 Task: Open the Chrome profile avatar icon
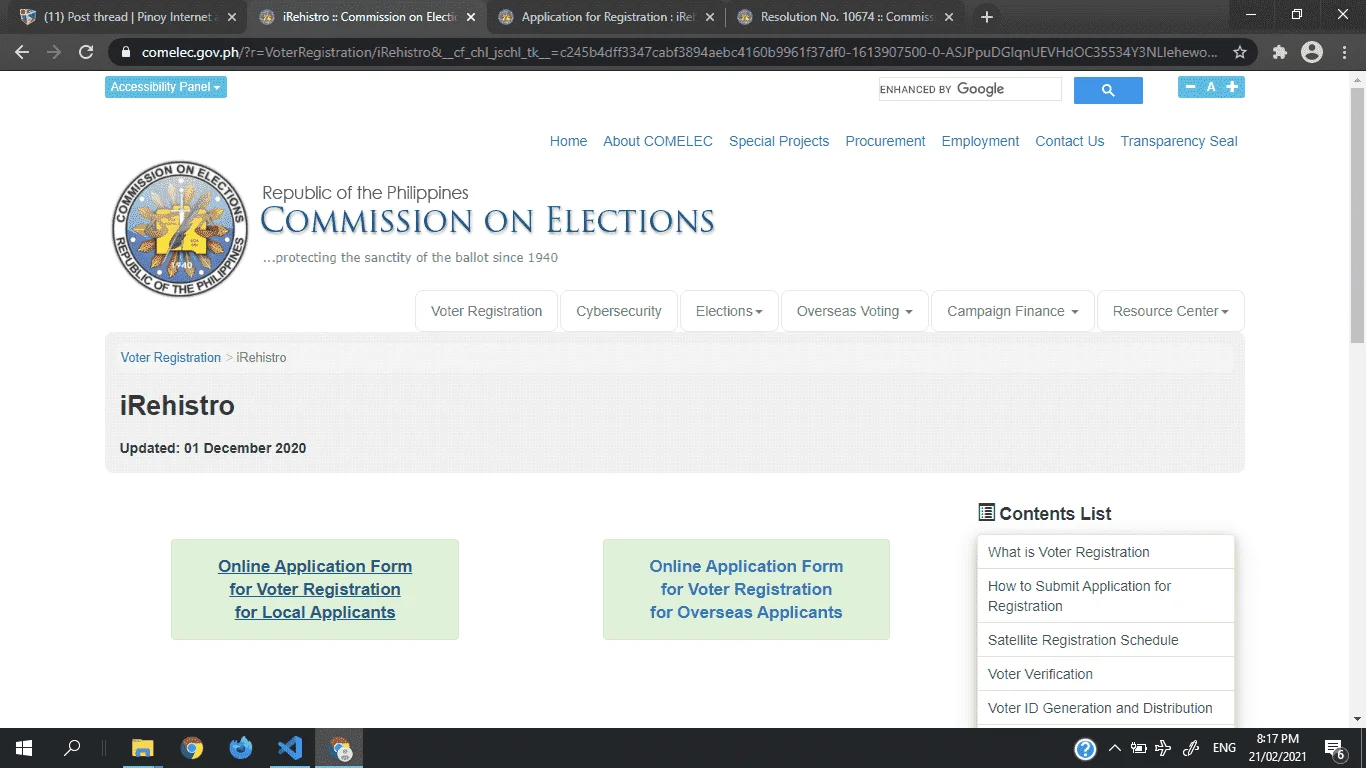pos(1311,52)
